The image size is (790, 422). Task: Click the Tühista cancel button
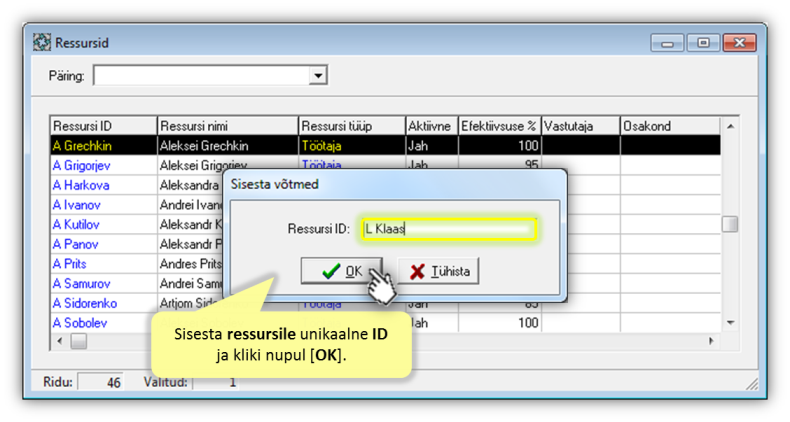[x=438, y=271]
